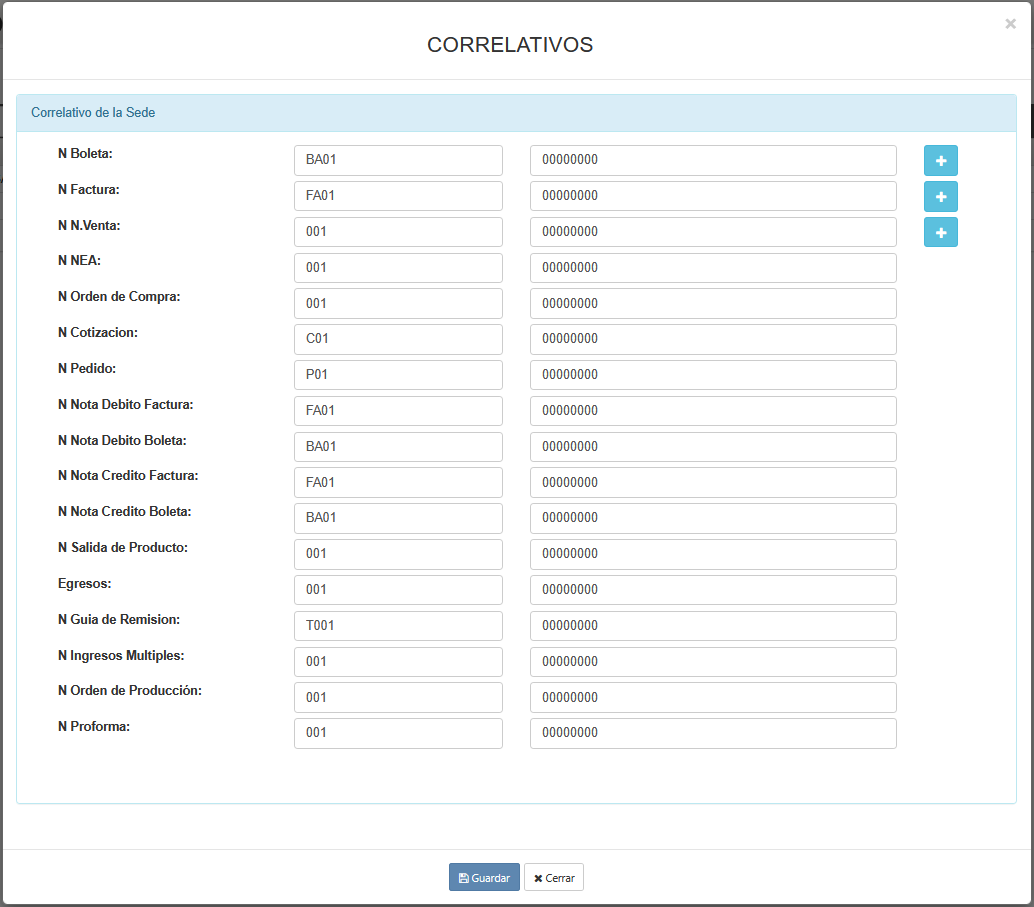Focus the N Proforma series field
The height and width of the screenshot is (907, 1034).
click(x=398, y=733)
